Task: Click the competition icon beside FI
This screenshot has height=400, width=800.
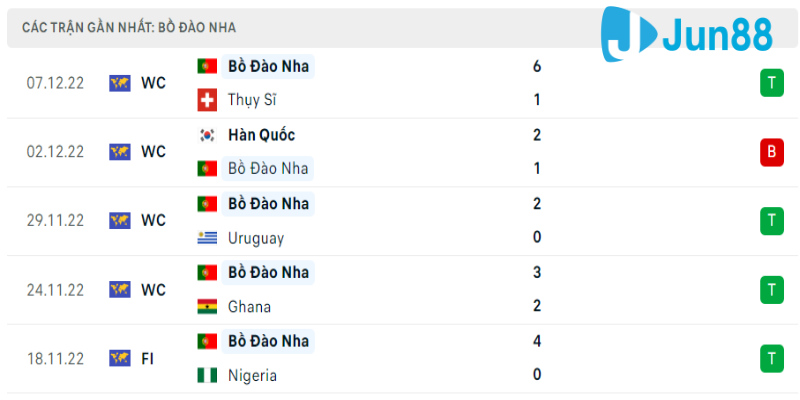Action: pyautogui.click(x=120, y=358)
